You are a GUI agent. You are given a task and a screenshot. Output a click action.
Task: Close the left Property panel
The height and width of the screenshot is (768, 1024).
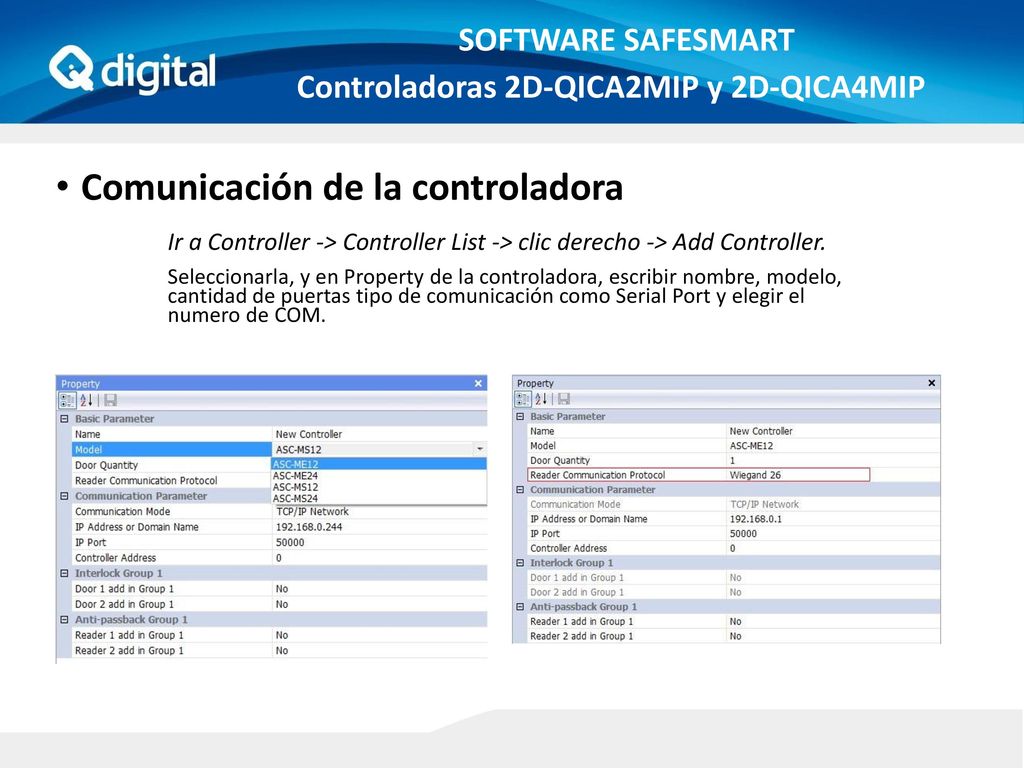pos(478,383)
